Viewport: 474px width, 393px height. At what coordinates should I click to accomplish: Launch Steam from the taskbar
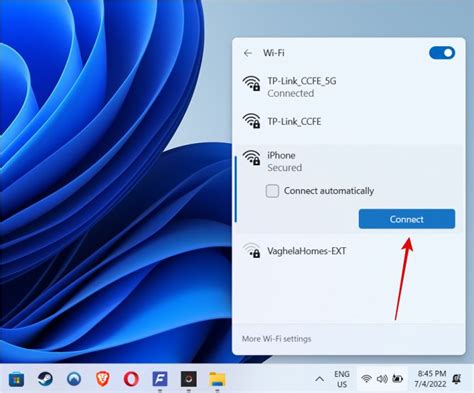[x=45, y=379]
